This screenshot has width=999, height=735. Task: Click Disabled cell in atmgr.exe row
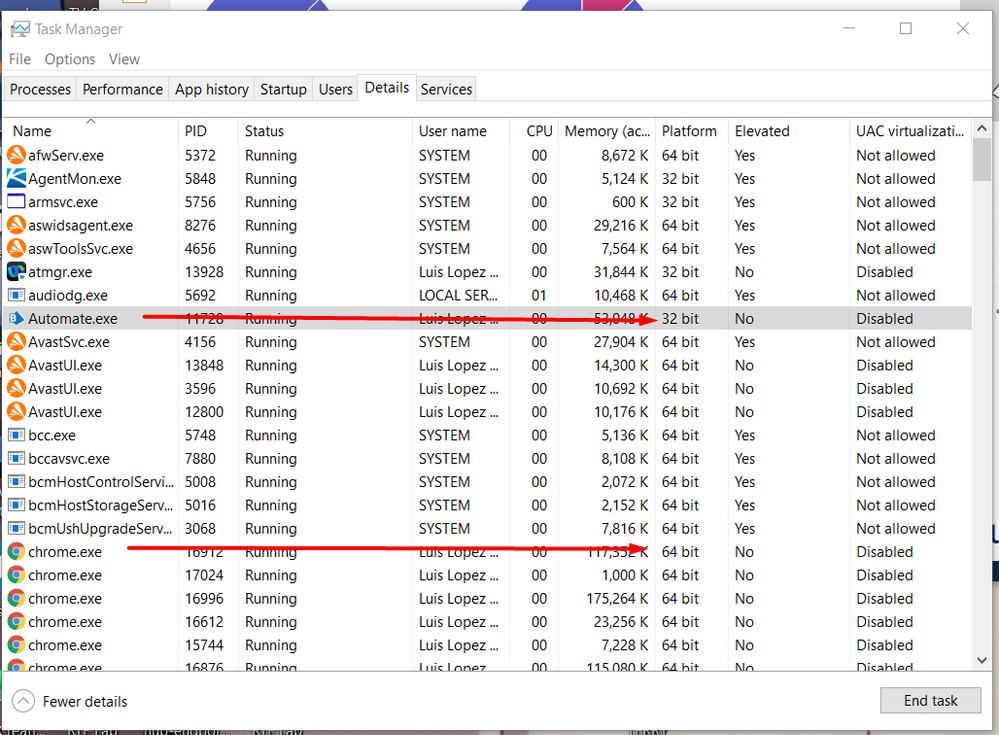pos(884,272)
